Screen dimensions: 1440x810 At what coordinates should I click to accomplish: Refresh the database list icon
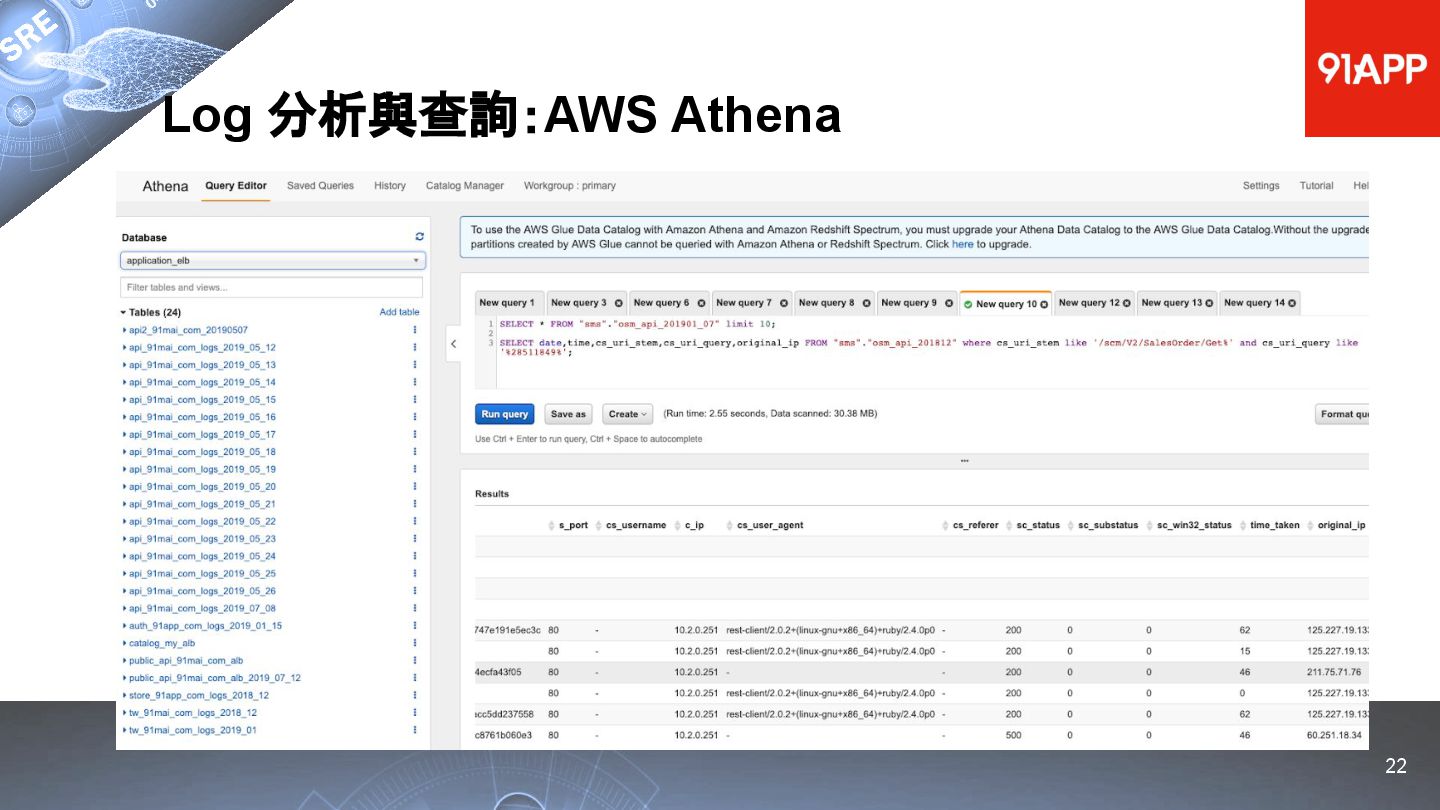click(420, 237)
